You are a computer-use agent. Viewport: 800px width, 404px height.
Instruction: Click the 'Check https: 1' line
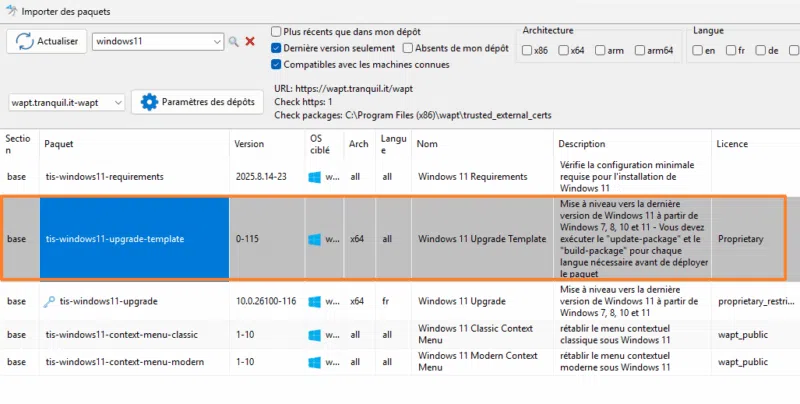pyautogui.click(x=303, y=102)
